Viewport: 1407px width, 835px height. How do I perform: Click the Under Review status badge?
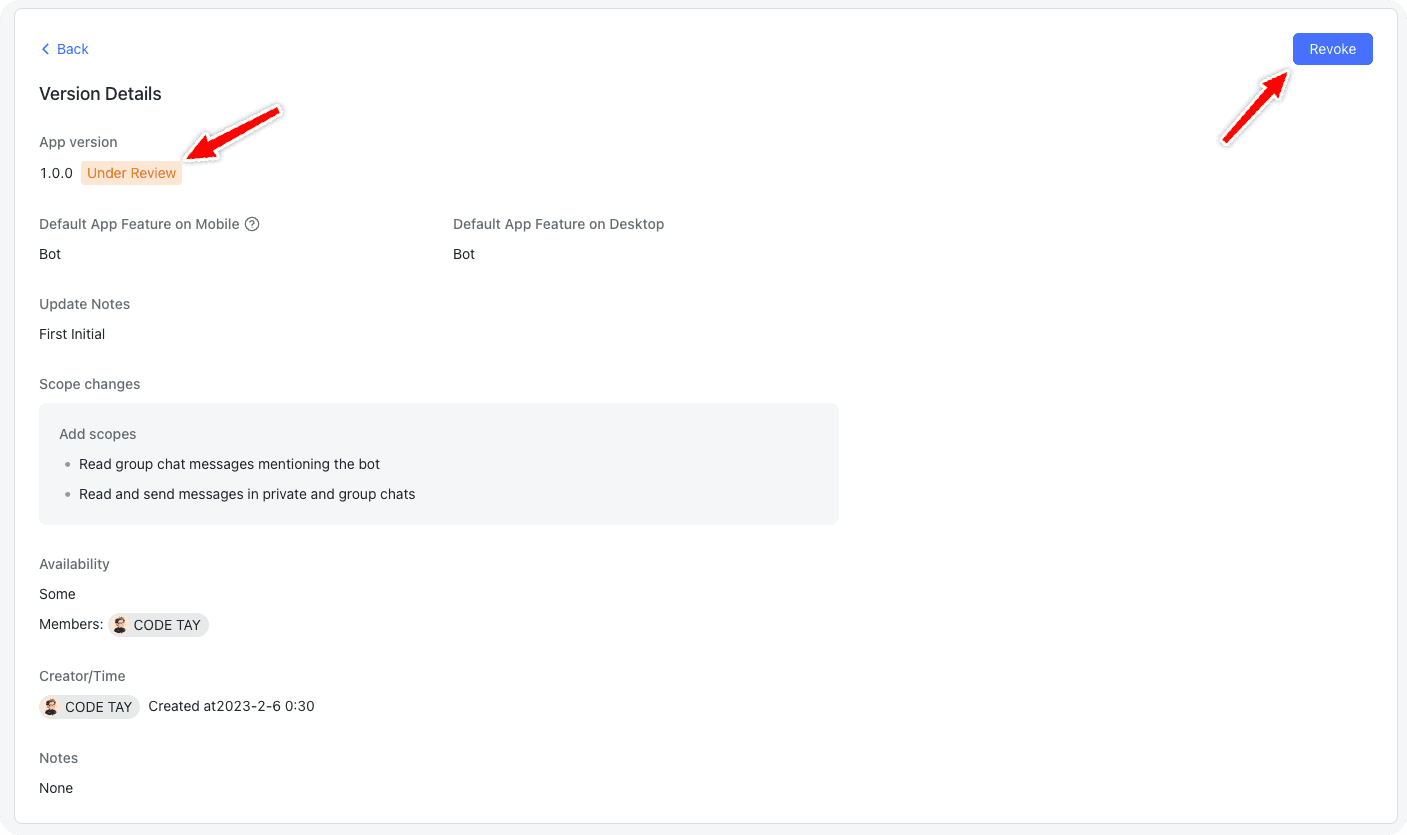pos(131,173)
